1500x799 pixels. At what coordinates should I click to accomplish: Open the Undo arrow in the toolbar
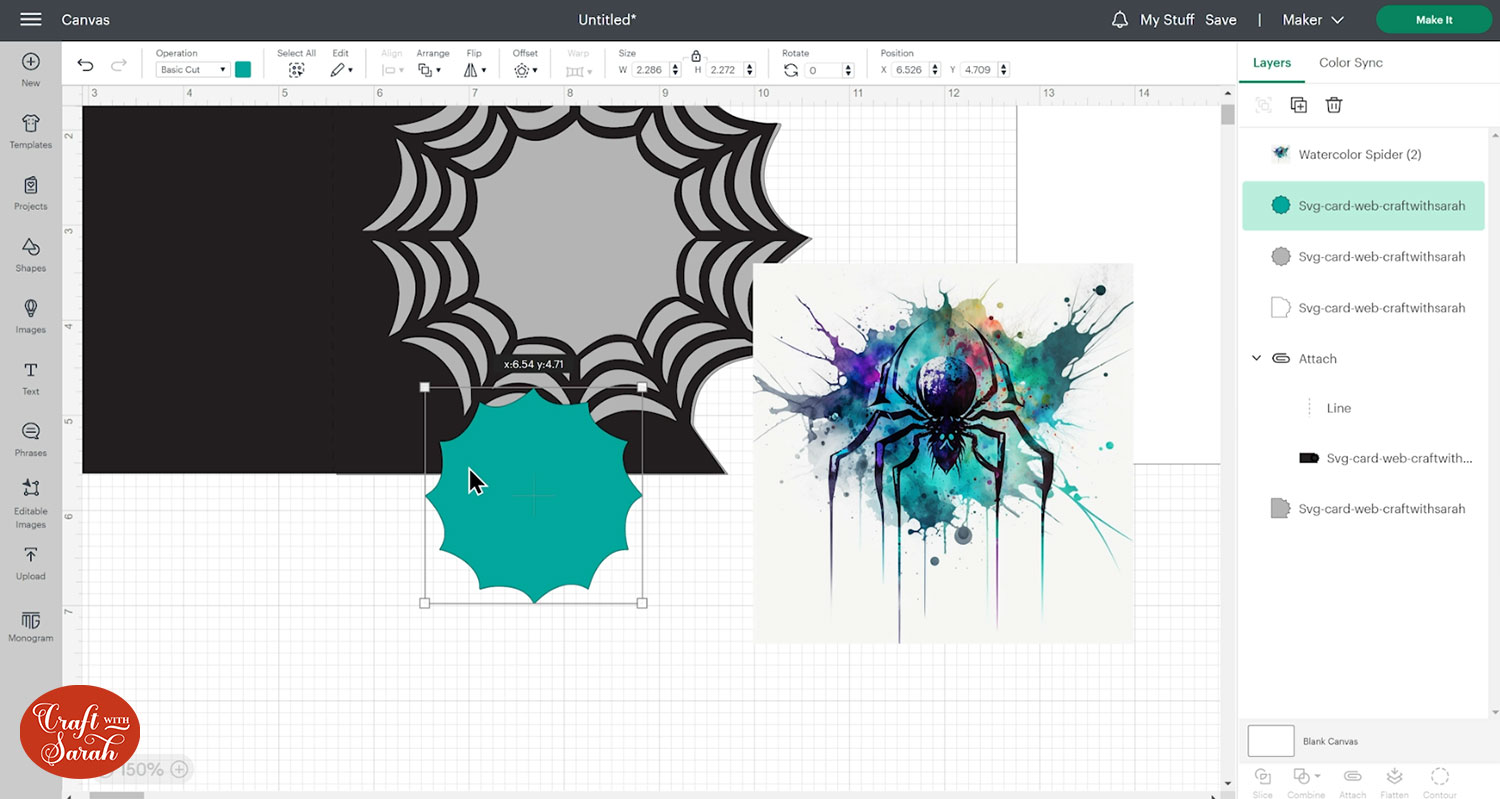[x=86, y=63]
